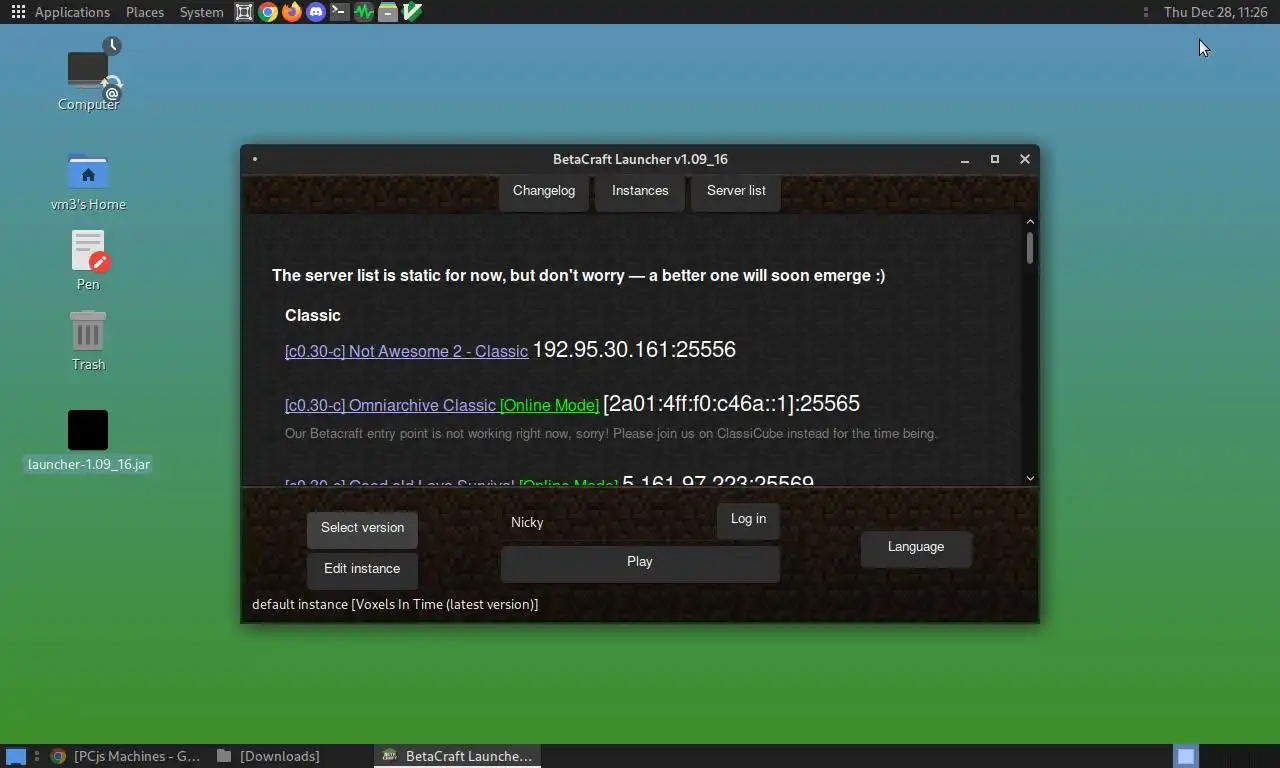Screen dimensions: 1280x768
Task: Open Omniarchive Classic server link
Action: (x=390, y=405)
